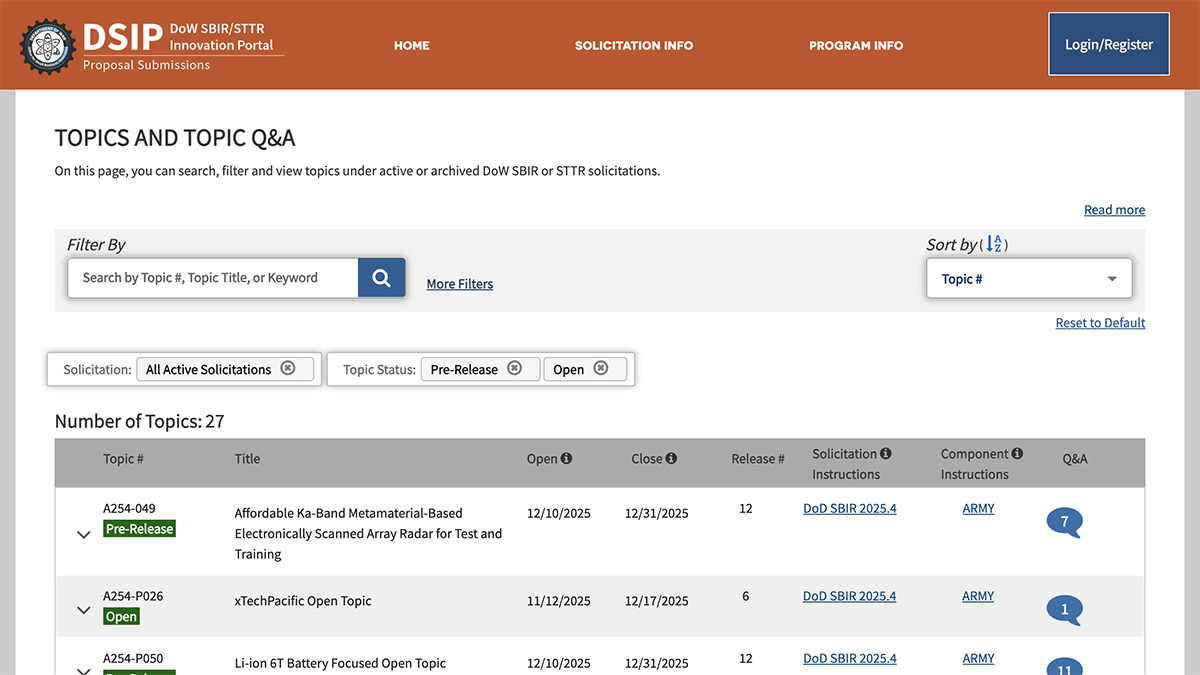The width and height of the screenshot is (1200, 675).
Task: Open Q&A bubble showing 7 questions
Action: pyautogui.click(x=1064, y=522)
